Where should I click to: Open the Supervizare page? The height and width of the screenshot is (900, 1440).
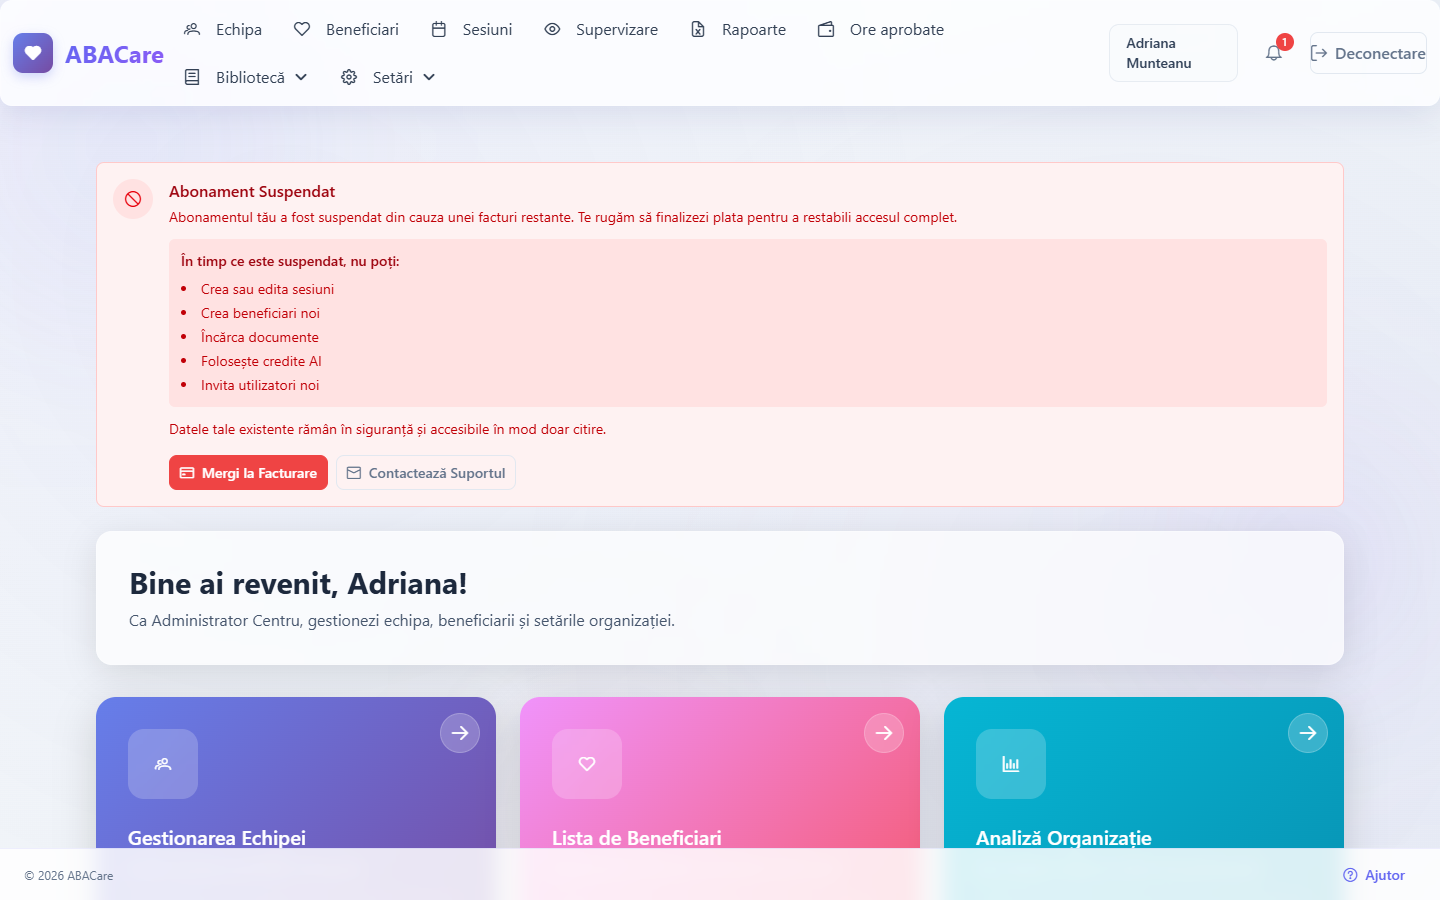point(601,29)
